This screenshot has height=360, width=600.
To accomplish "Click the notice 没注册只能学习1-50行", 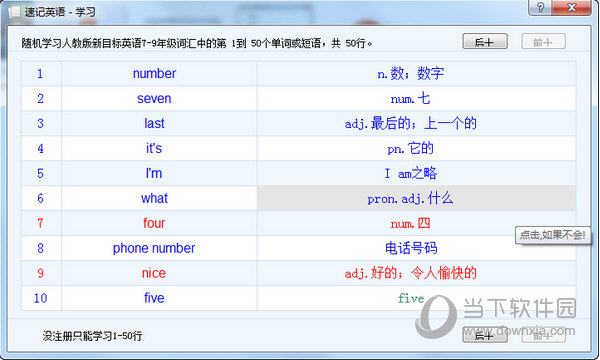I will pos(92,336).
